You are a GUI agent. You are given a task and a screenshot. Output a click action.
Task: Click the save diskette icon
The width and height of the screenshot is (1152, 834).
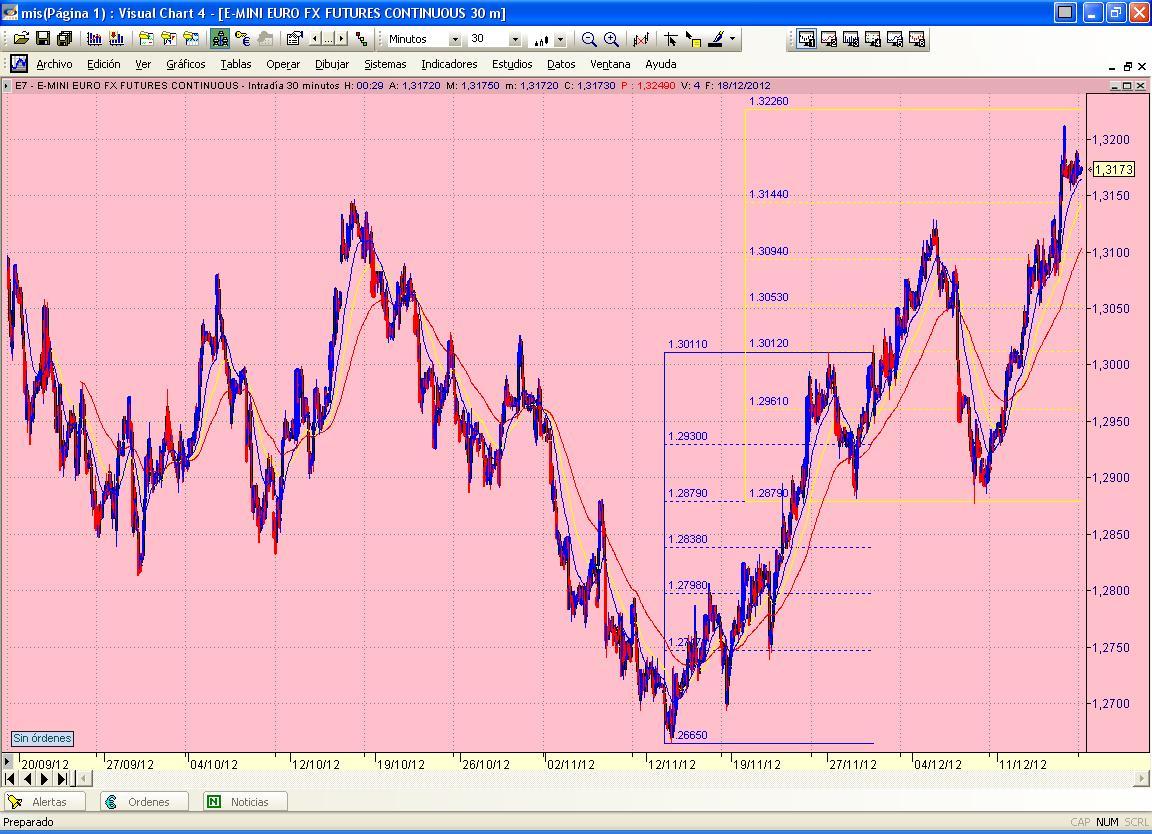pos(42,39)
